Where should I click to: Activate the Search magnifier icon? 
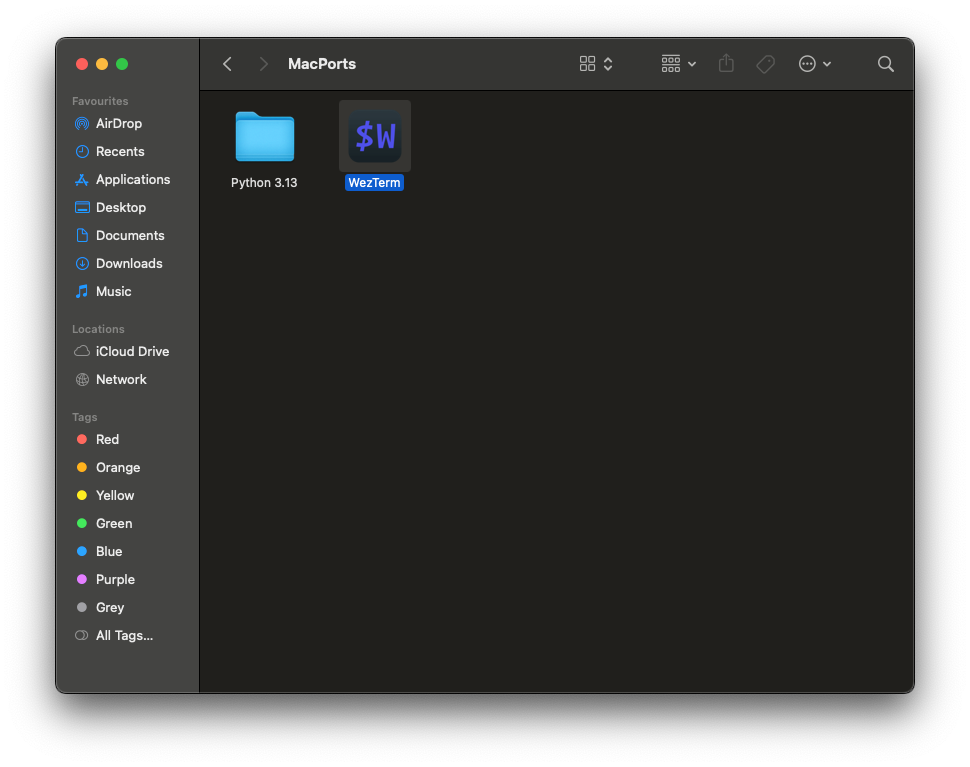coord(885,63)
